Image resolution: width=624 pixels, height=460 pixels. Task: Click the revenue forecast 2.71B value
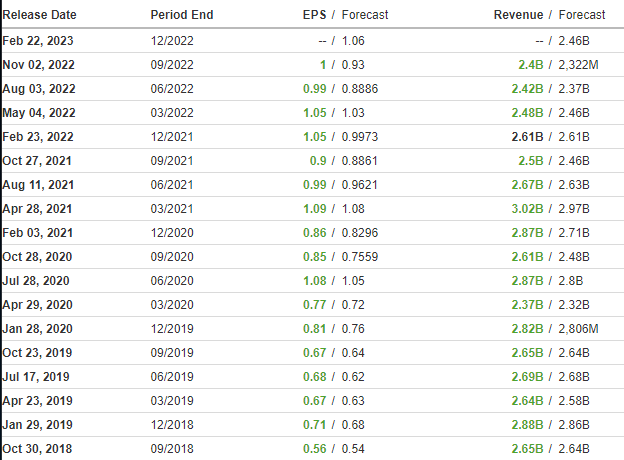pyautogui.click(x=574, y=232)
